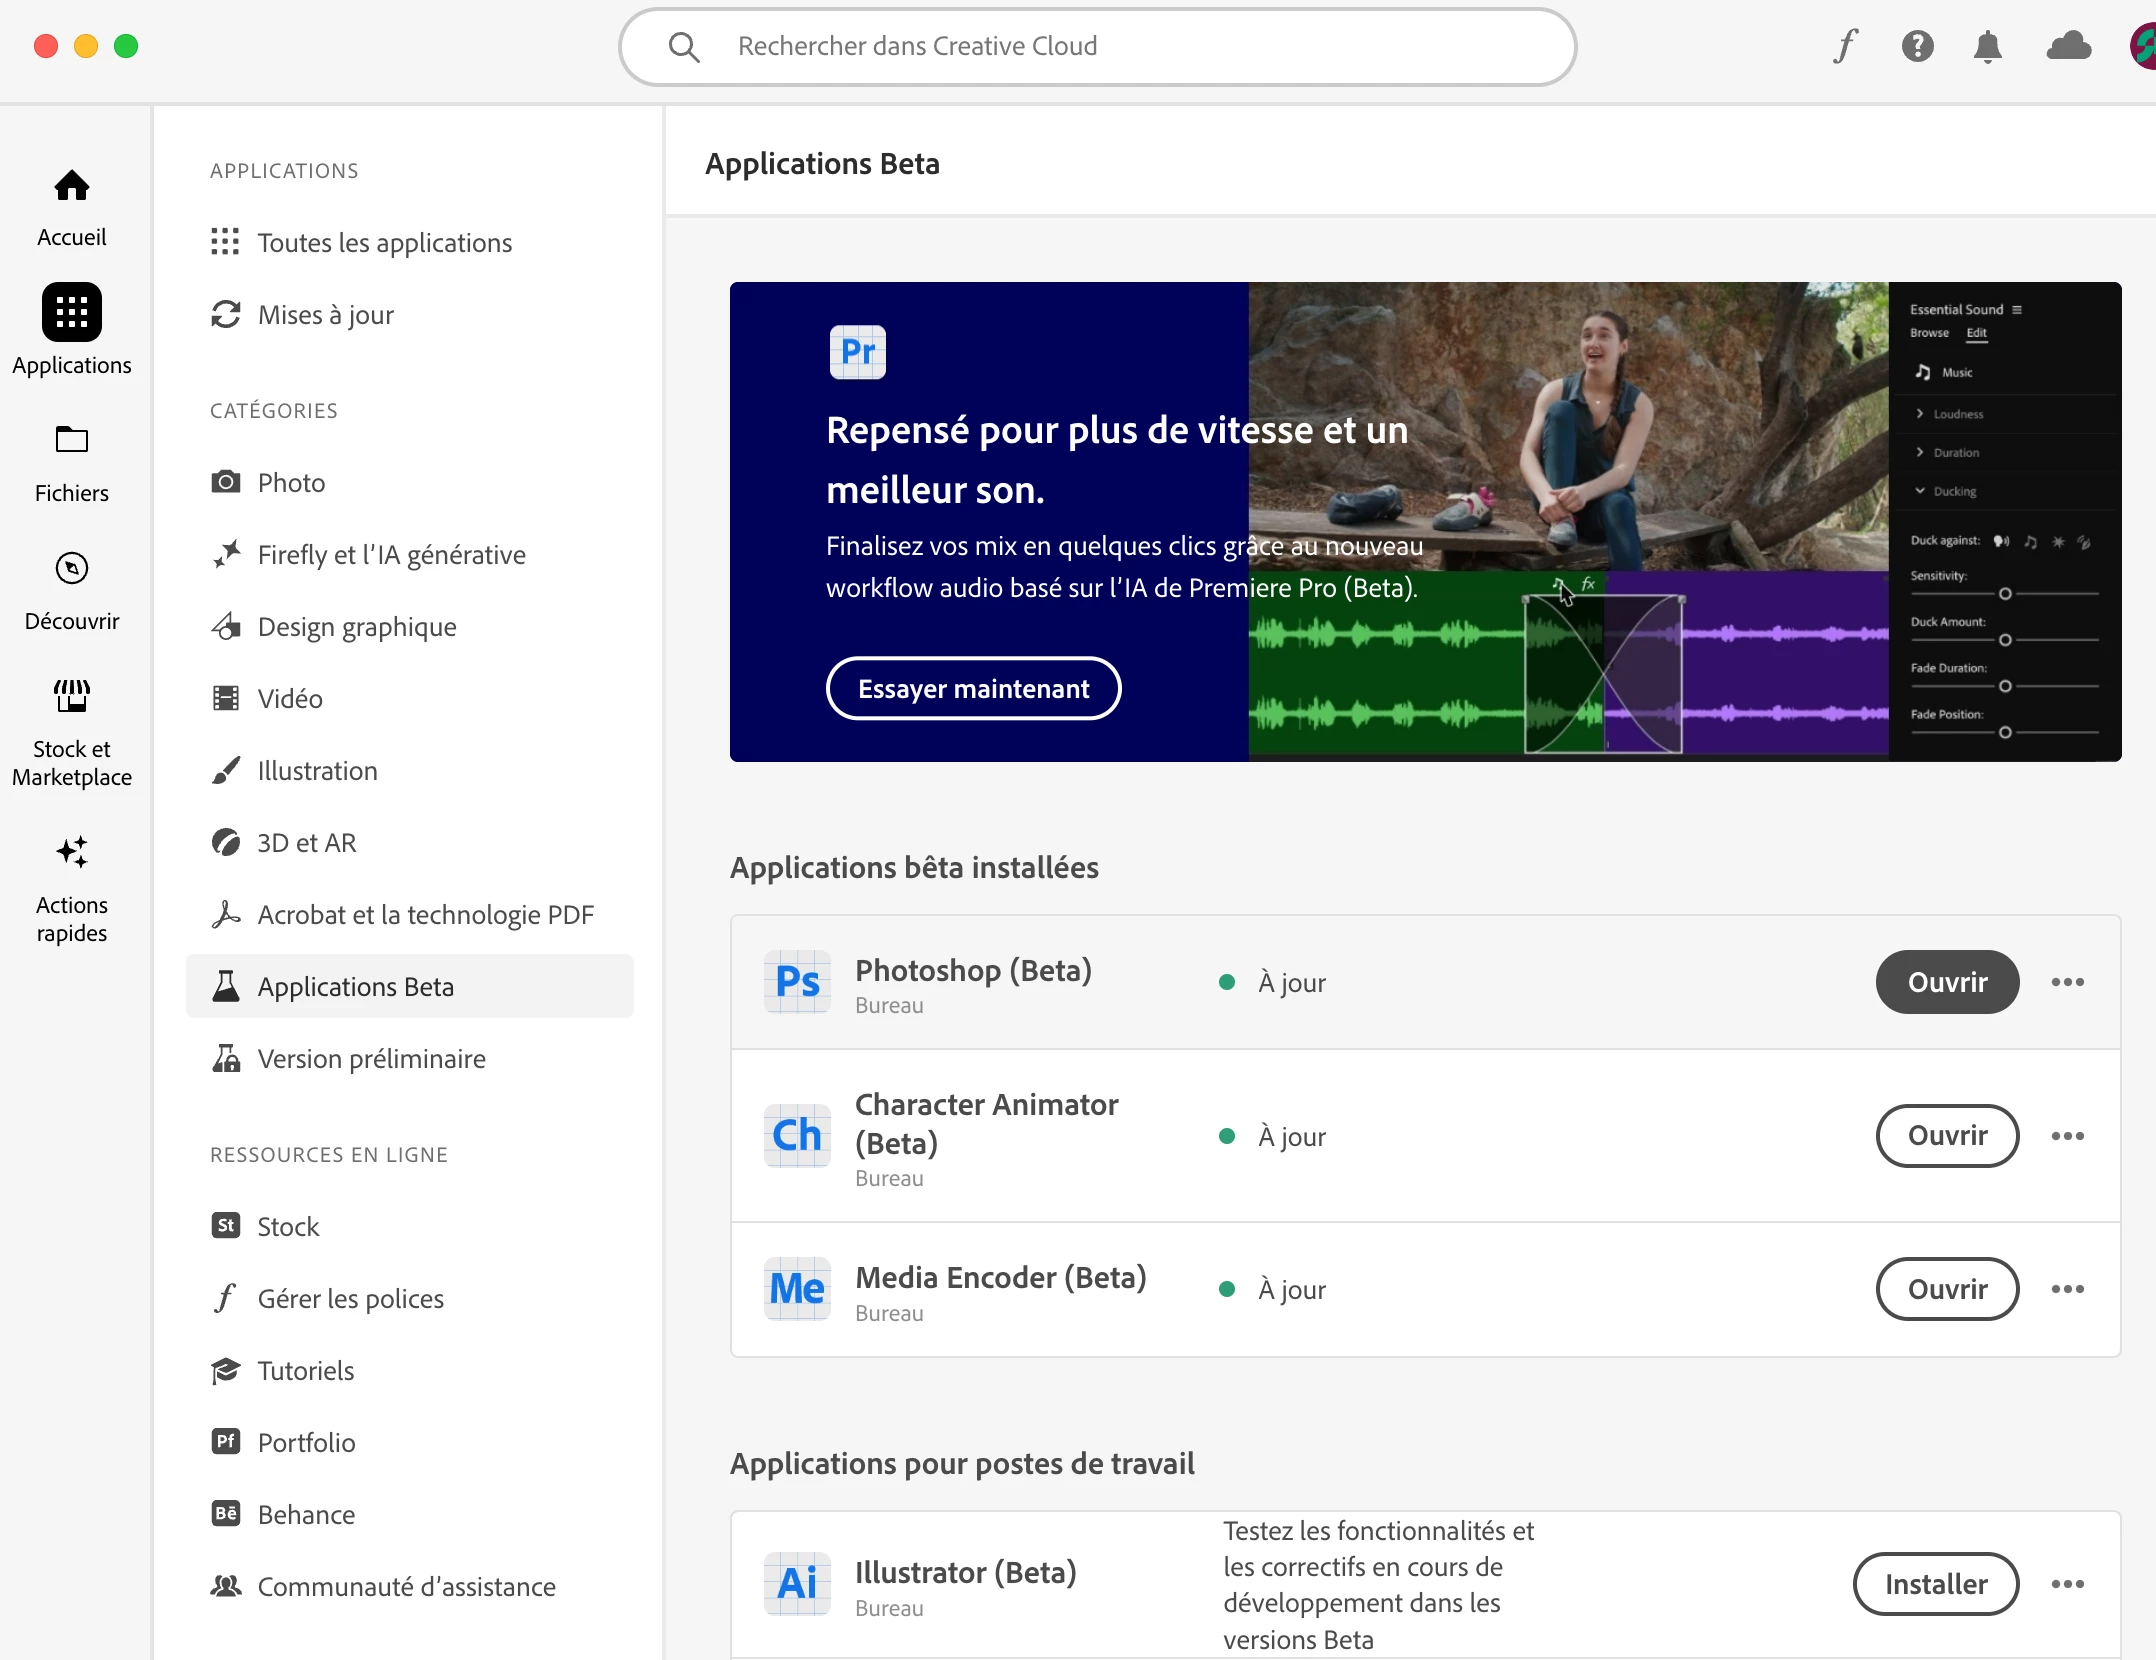The image size is (2156, 1660).
Task: Open the Firefly et l'IA générative category
Action: pyautogui.click(x=391, y=555)
